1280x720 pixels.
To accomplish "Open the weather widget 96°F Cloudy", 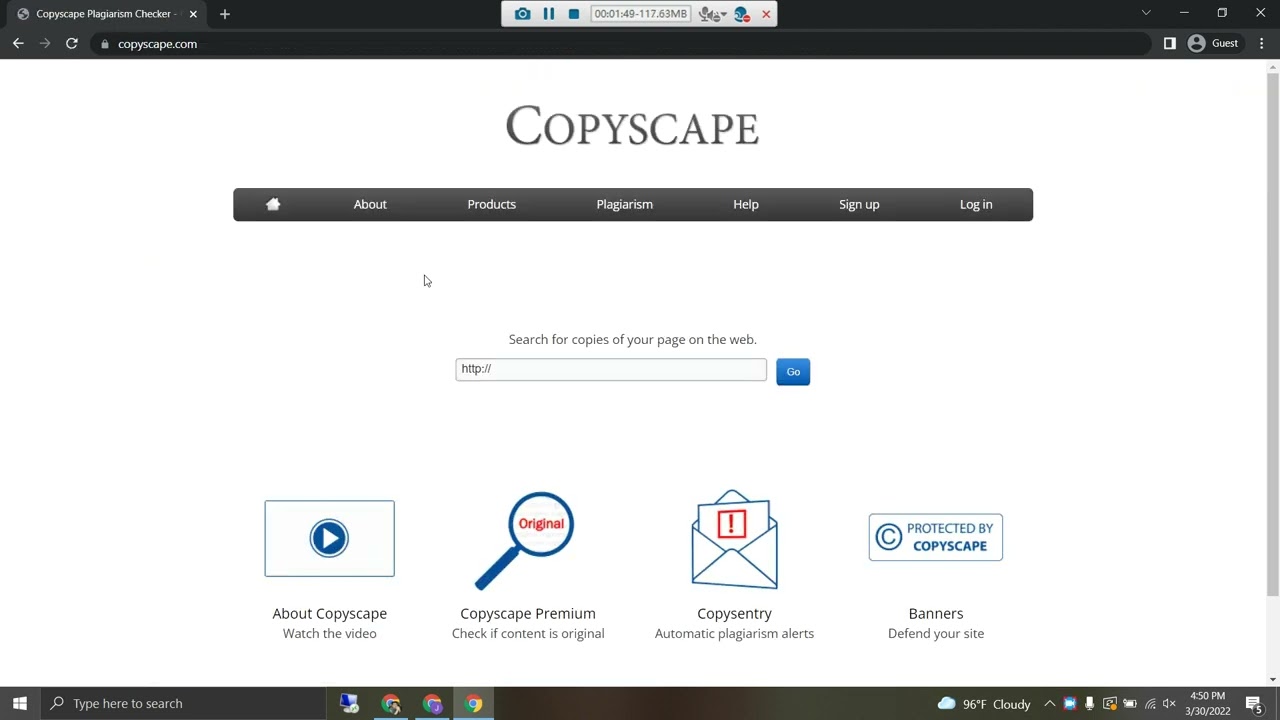I will point(984,704).
